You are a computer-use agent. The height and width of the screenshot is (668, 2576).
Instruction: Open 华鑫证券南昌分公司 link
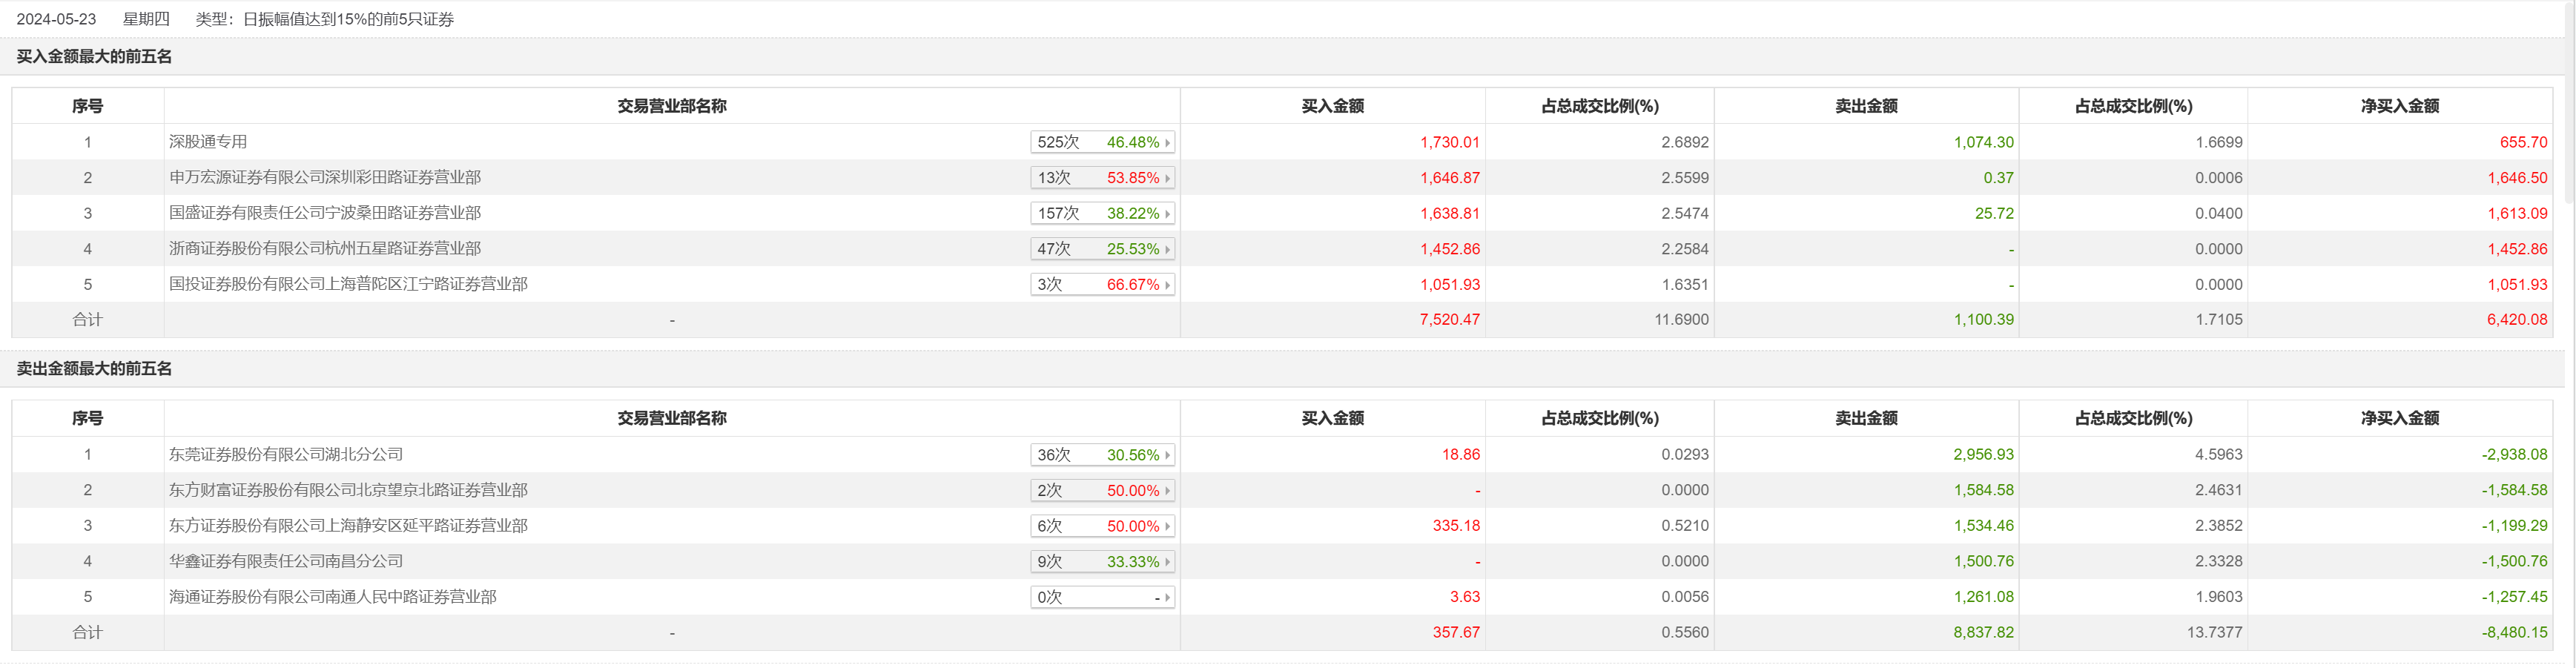coord(286,562)
